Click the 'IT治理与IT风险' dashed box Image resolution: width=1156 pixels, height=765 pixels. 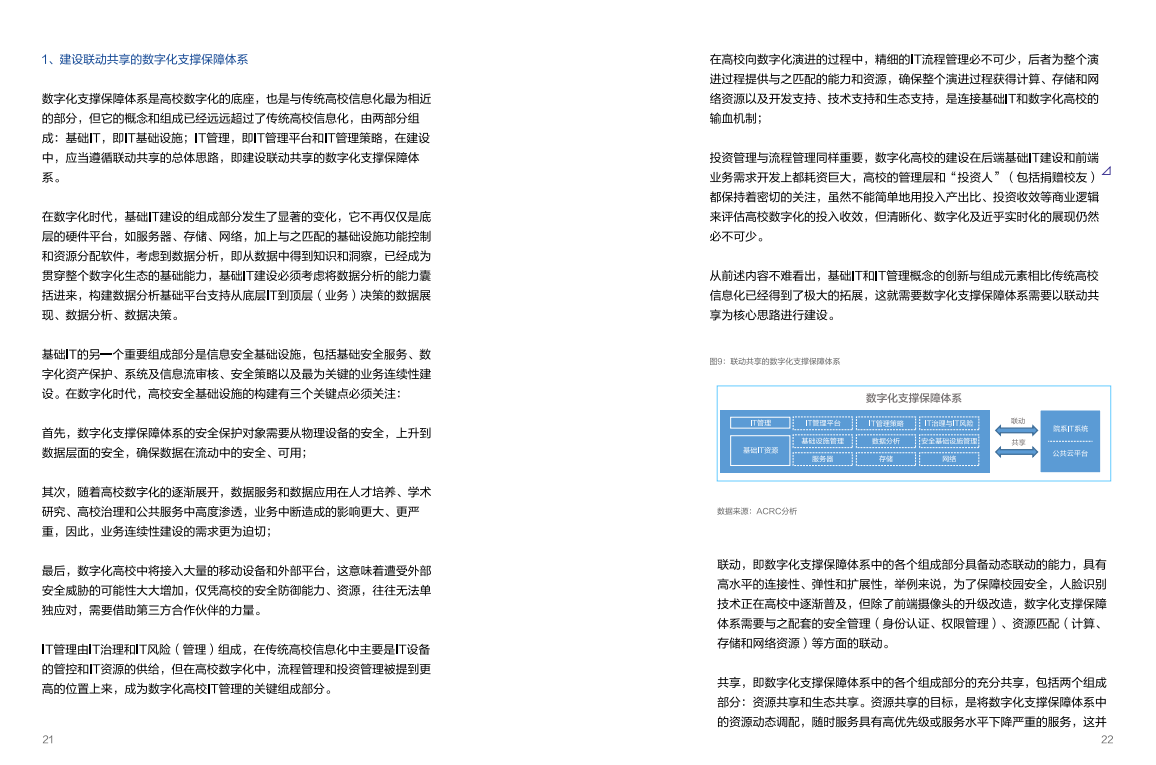click(x=949, y=423)
